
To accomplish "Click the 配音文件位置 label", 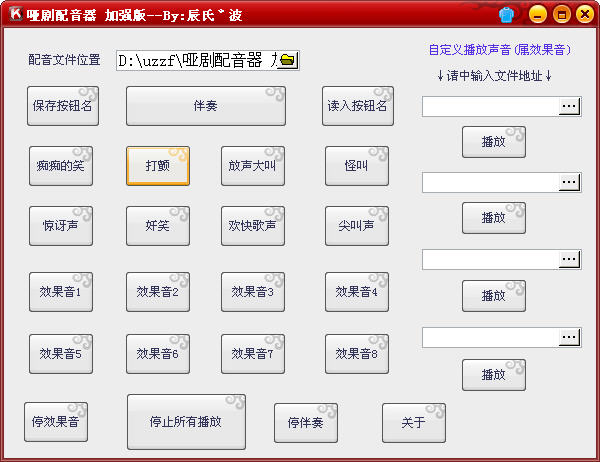I will [x=64, y=60].
